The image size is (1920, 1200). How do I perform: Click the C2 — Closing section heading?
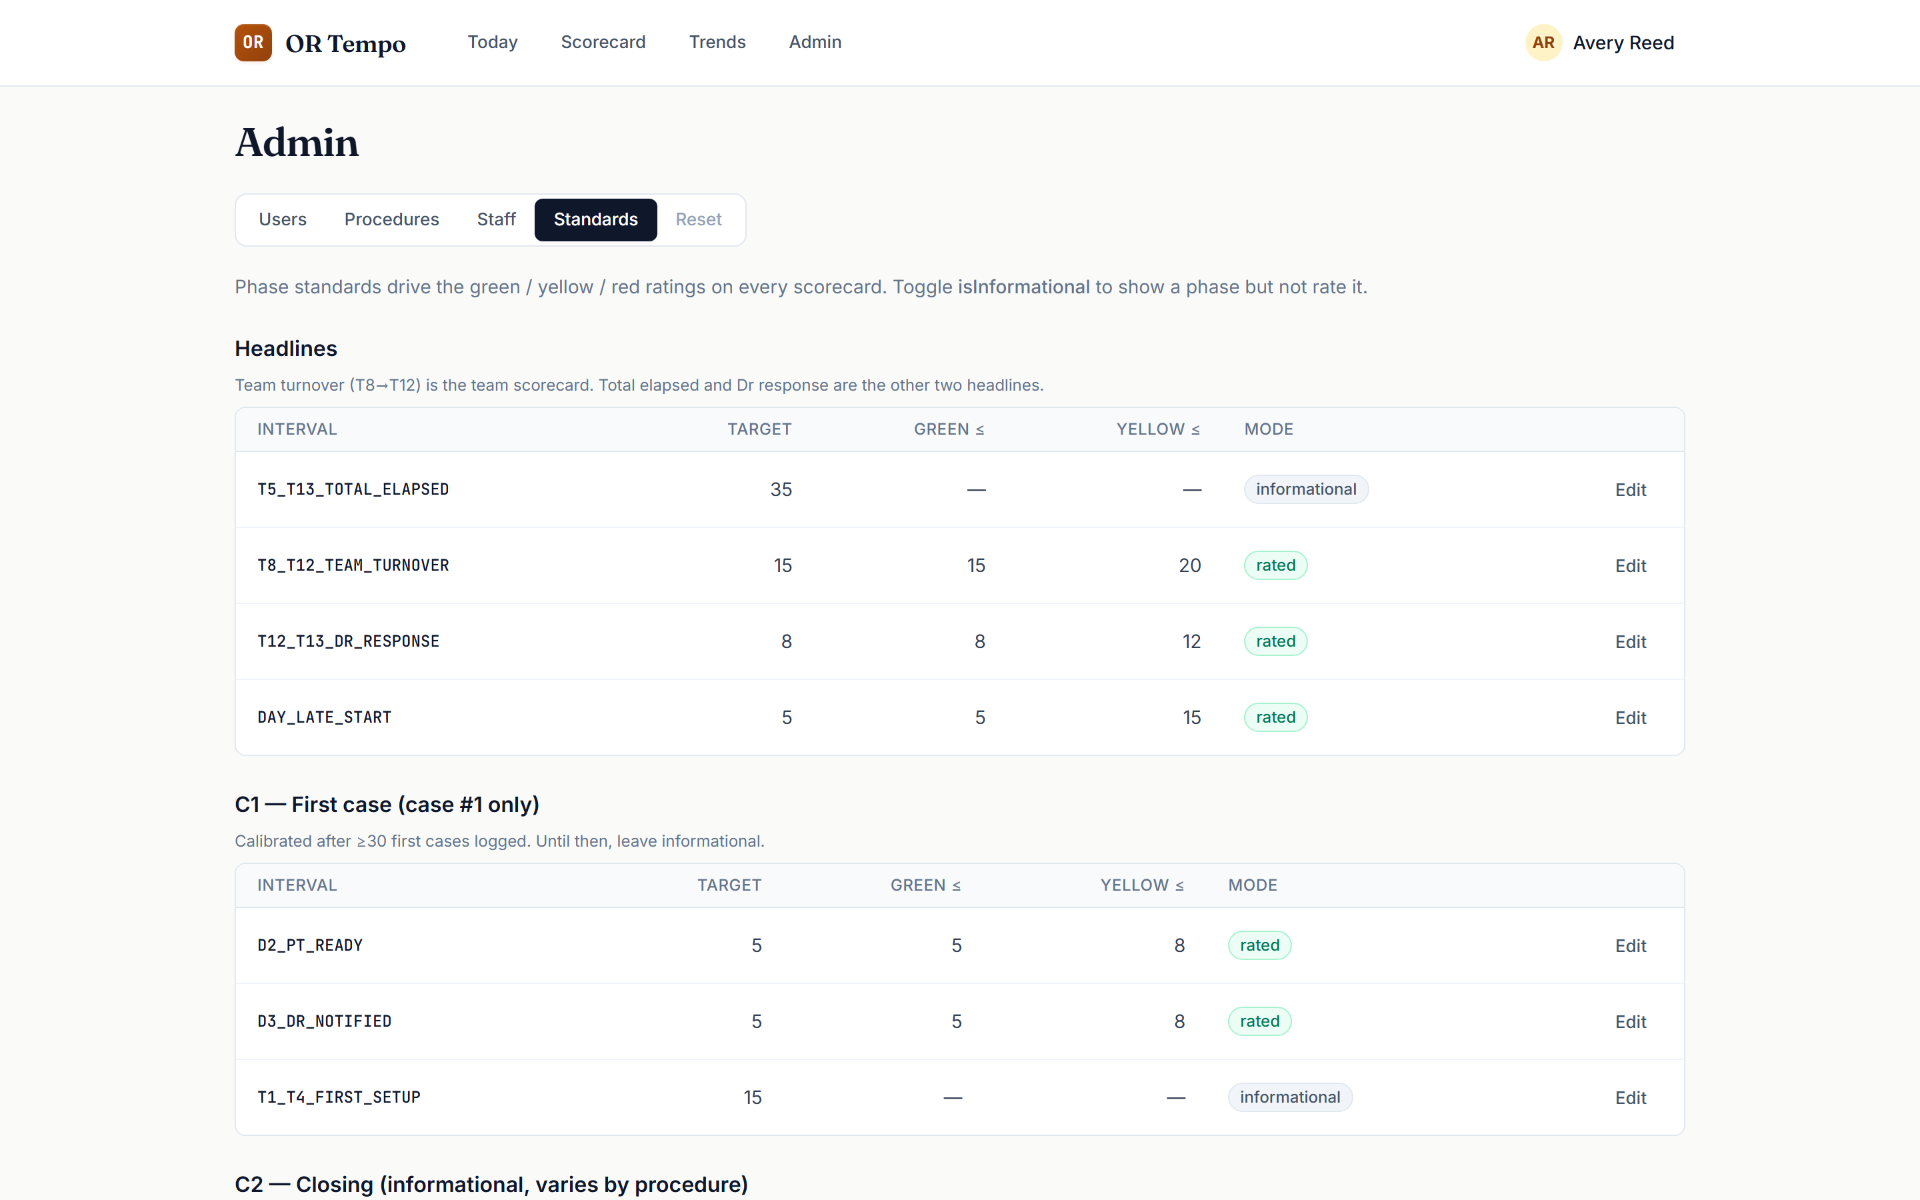491,1185
